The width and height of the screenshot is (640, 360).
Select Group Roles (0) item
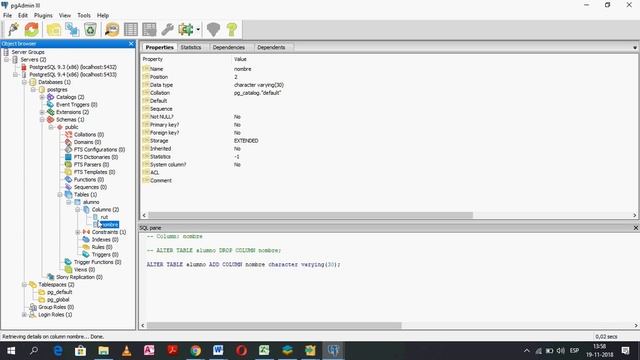click(56, 307)
